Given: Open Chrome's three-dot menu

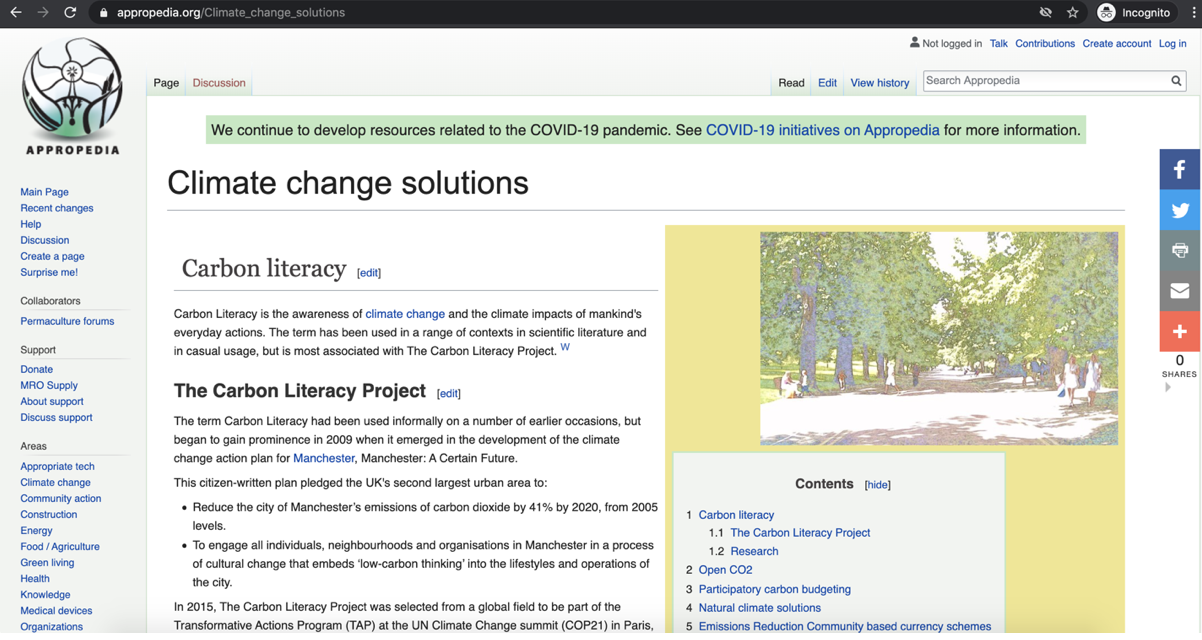Looking at the screenshot, I should tap(1193, 13).
